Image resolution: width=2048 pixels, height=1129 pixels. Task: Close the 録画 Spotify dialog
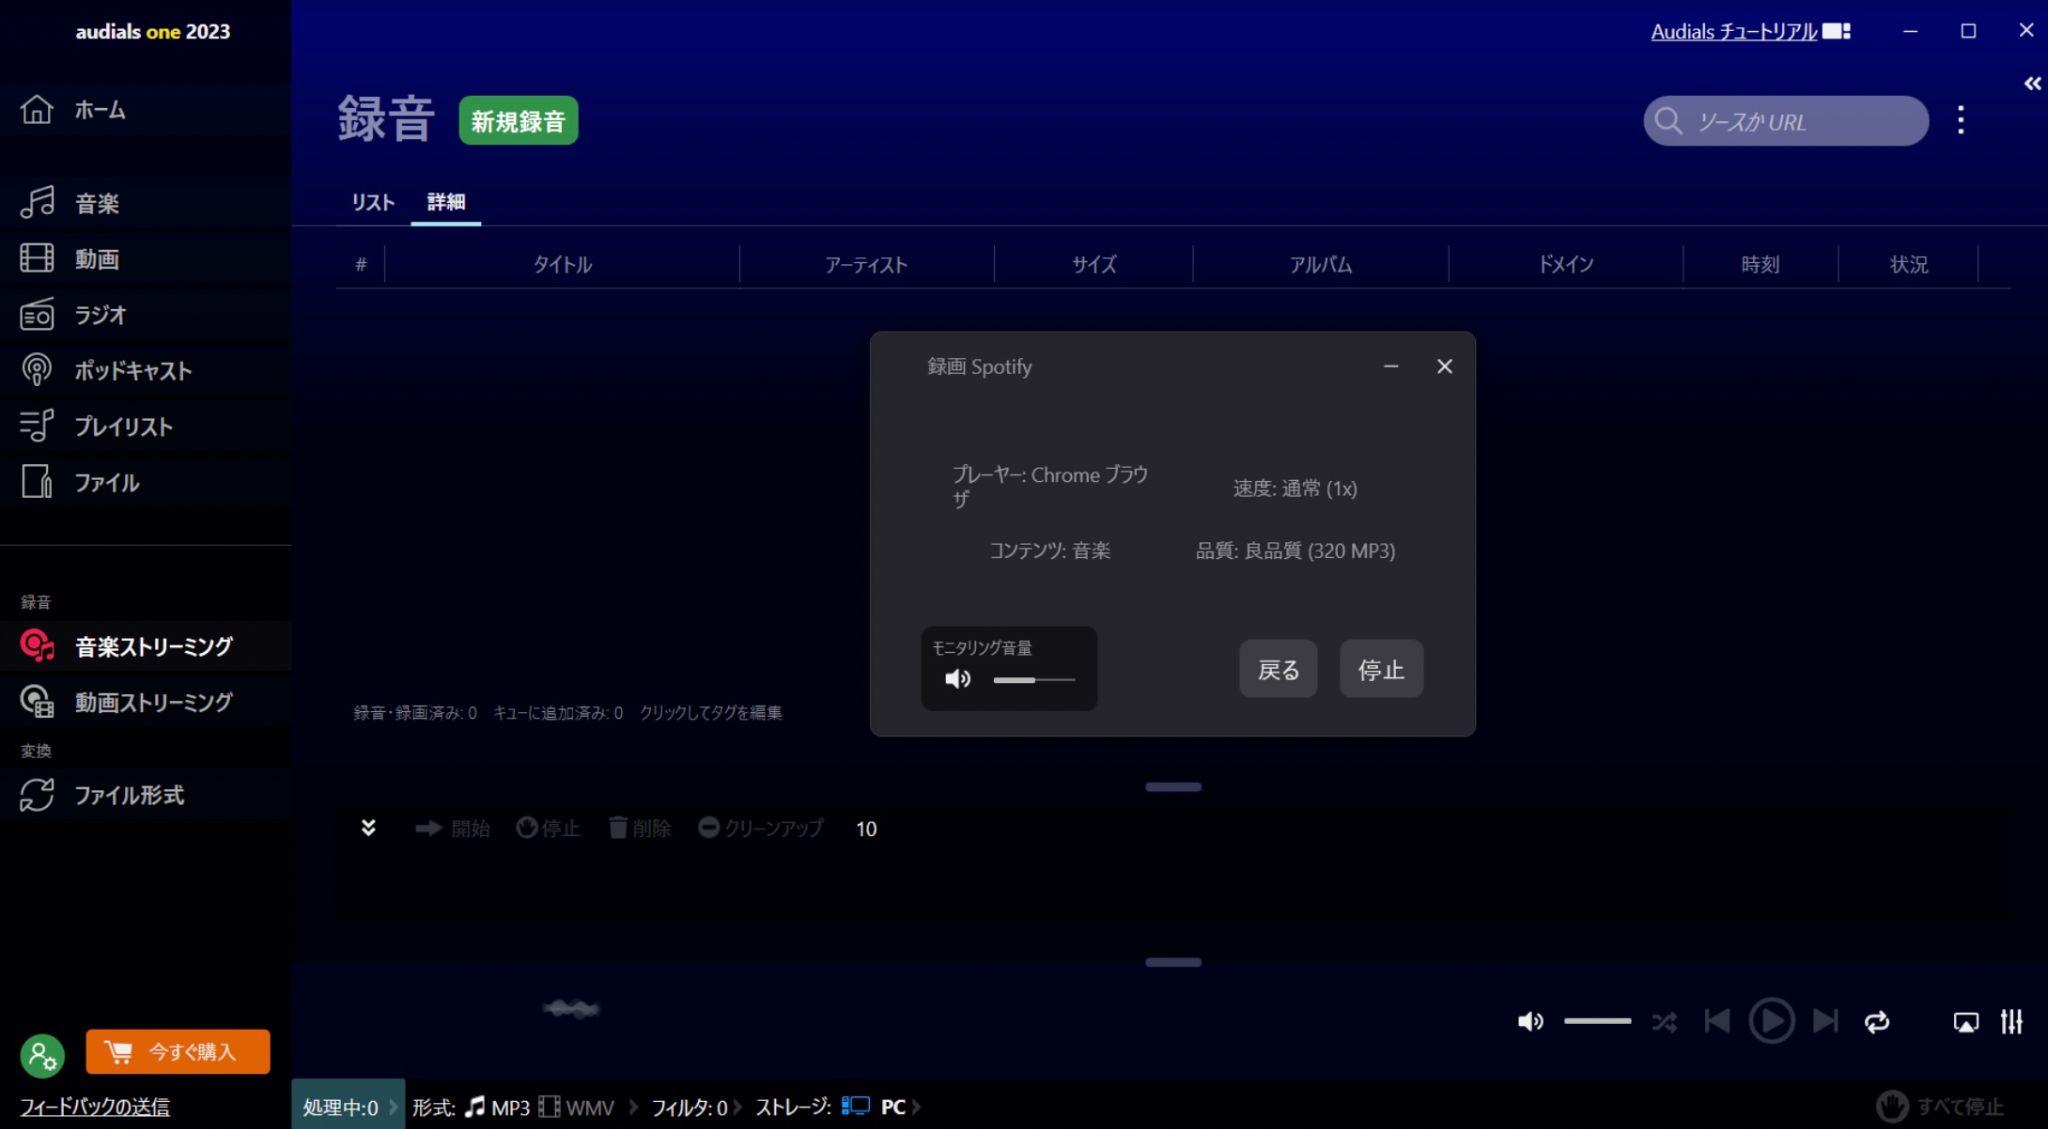click(x=1444, y=367)
